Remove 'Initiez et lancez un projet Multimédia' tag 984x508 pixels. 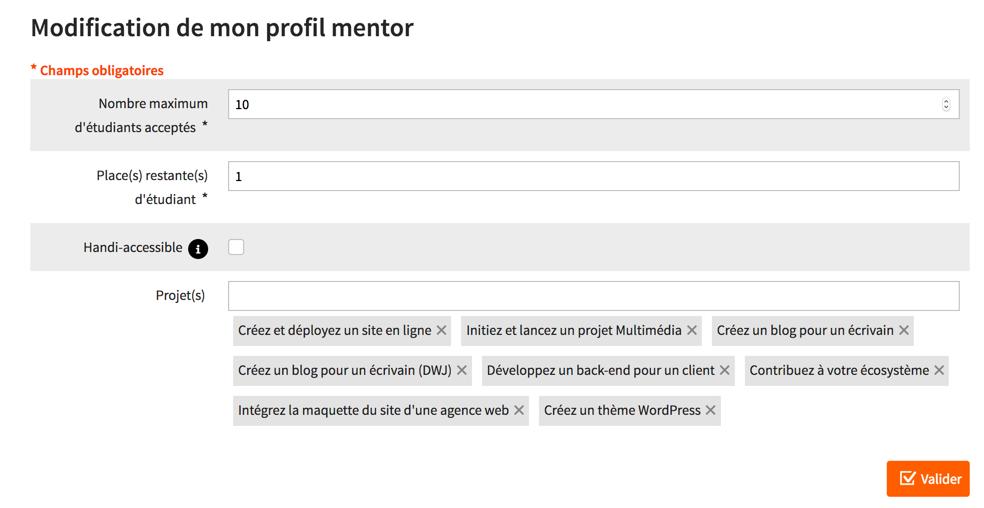(692, 330)
